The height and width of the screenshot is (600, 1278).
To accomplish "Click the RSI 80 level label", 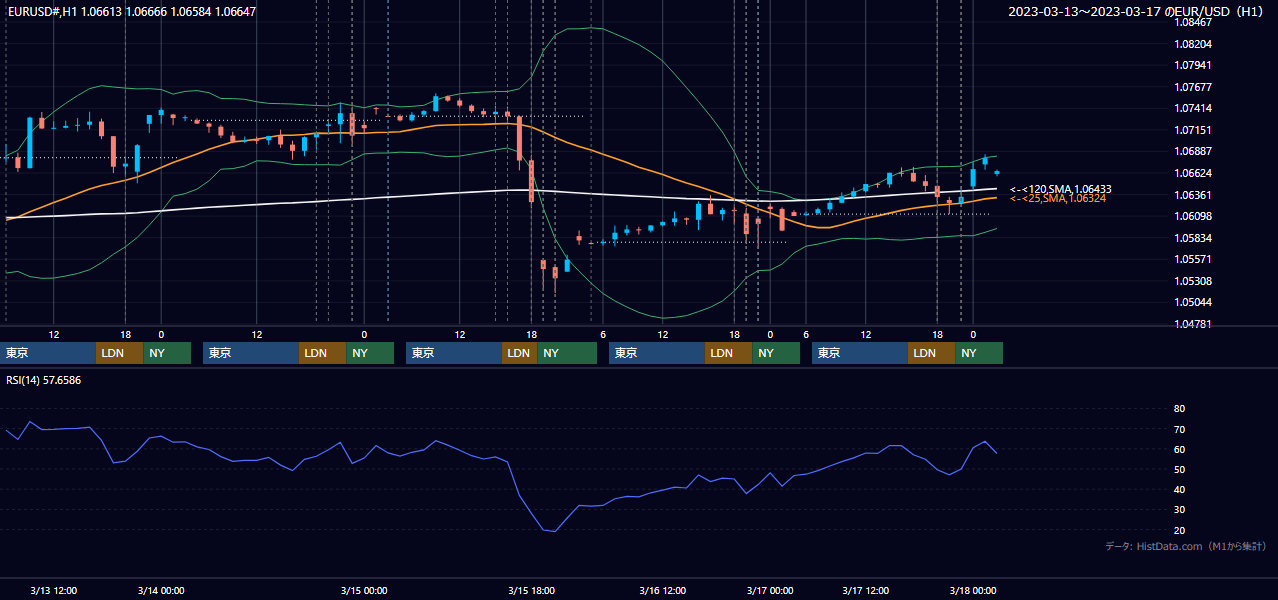I will pos(1179,409).
